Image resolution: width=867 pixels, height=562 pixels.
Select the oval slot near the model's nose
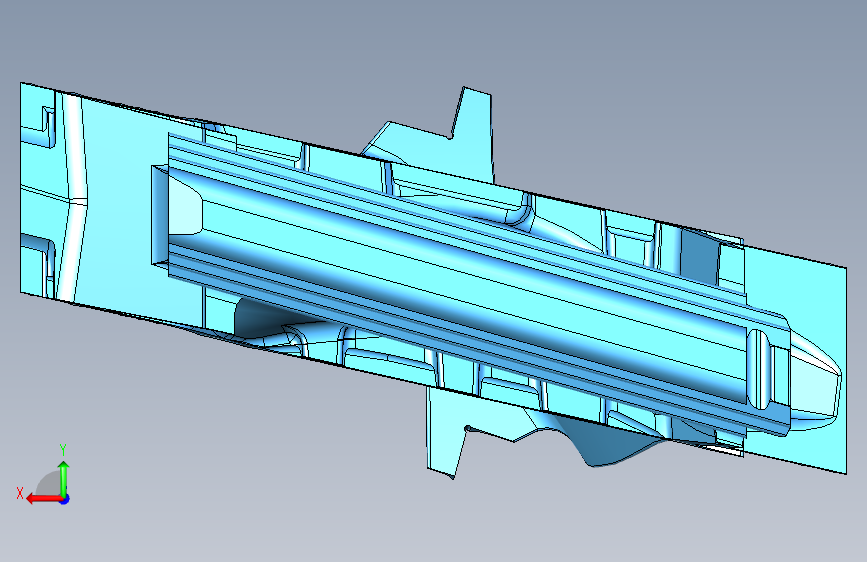(759, 369)
